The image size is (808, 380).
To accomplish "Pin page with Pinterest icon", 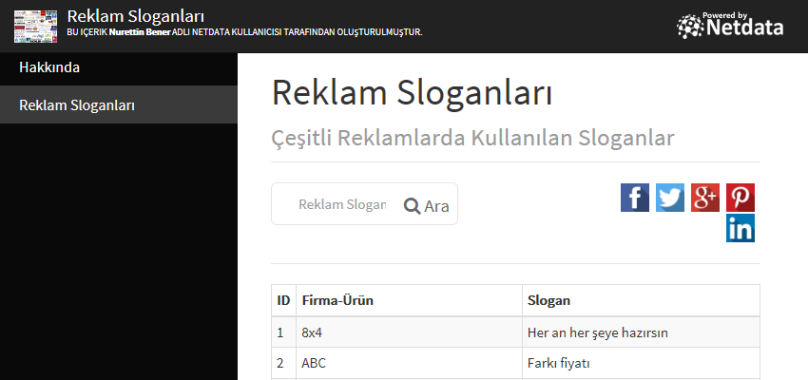I will (x=740, y=197).
